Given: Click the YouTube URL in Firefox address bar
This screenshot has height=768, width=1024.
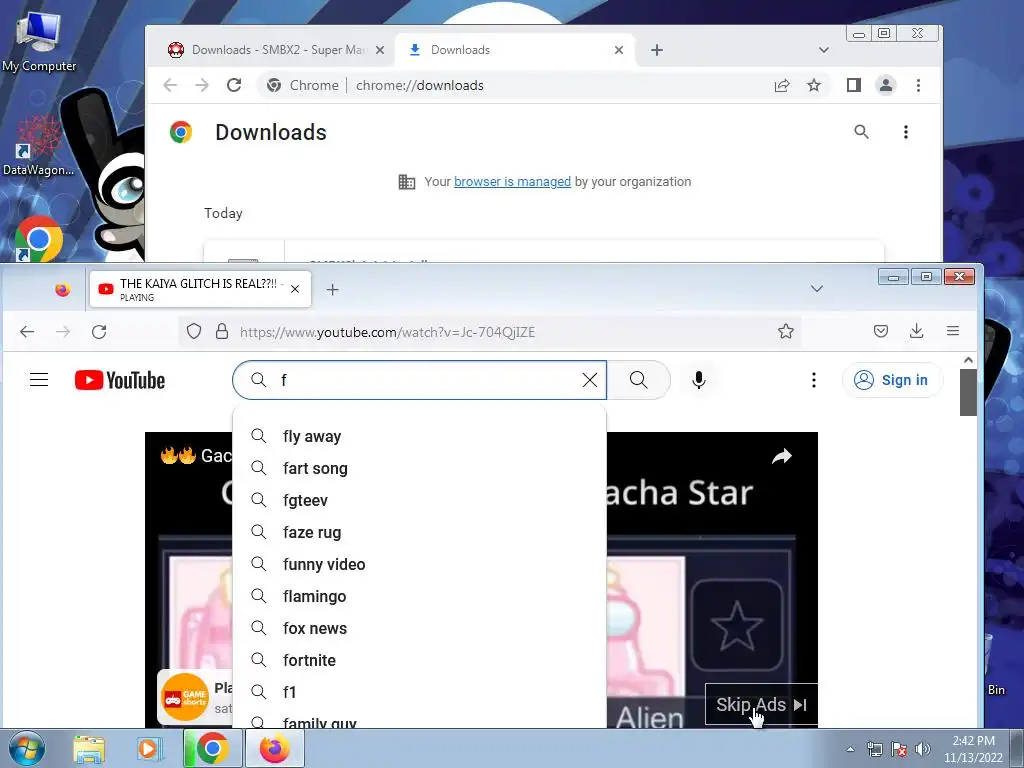Looking at the screenshot, I should tap(387, 332).
